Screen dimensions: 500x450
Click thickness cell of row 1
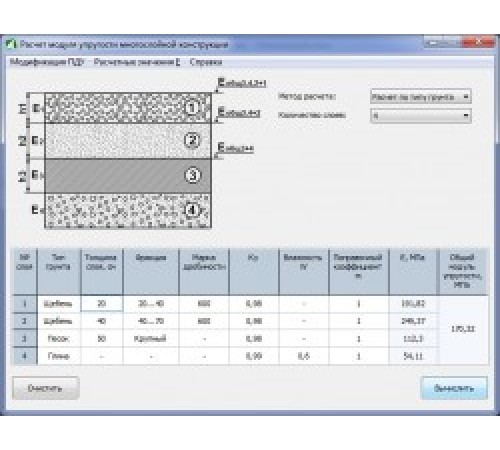102,304
